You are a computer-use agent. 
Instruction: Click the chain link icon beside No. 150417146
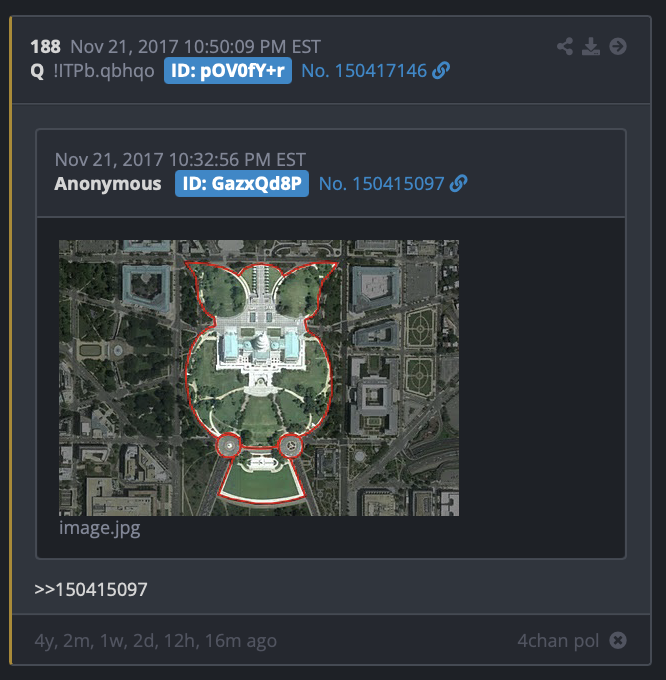(441, 71)
